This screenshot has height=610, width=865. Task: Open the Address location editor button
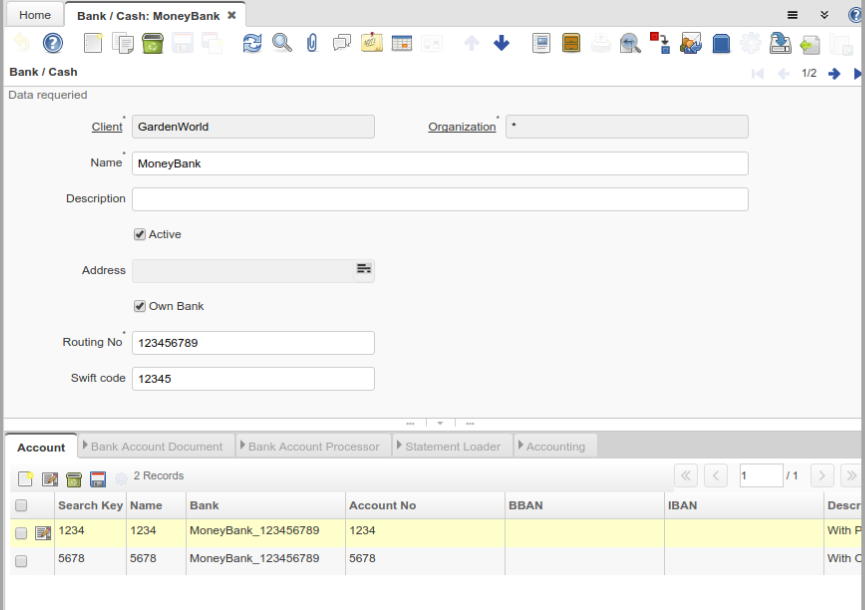[364, 269]
